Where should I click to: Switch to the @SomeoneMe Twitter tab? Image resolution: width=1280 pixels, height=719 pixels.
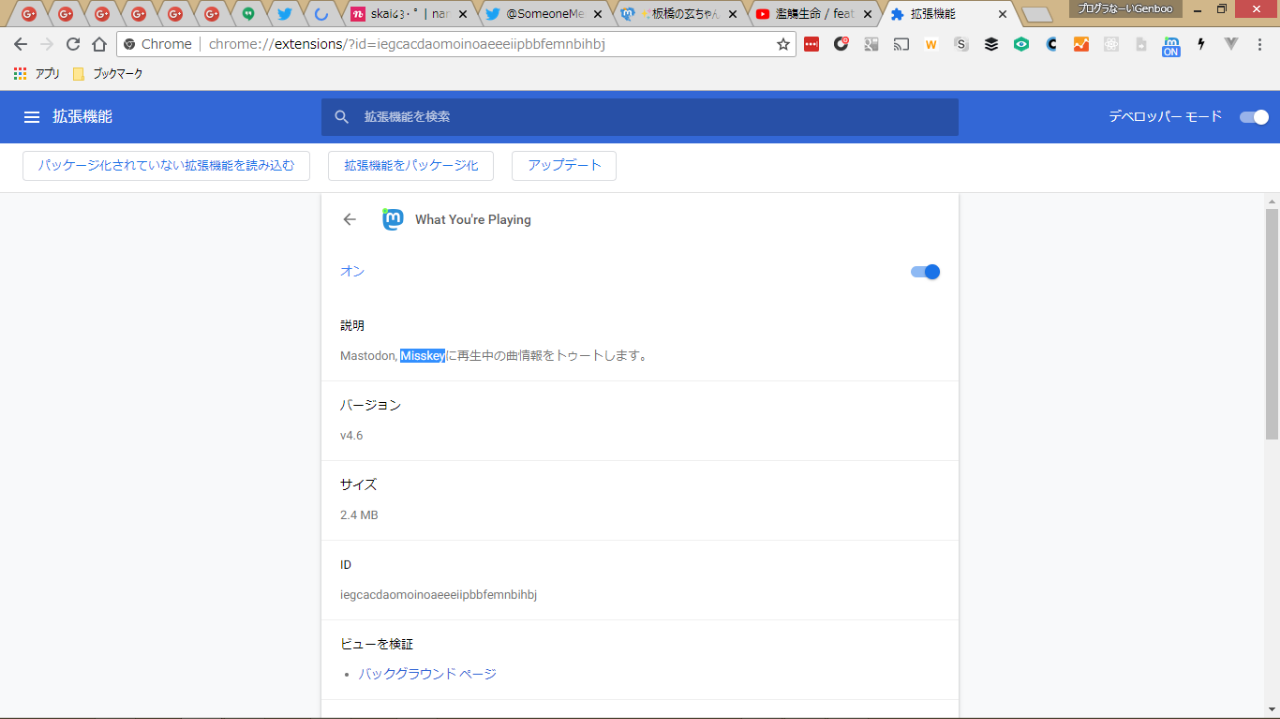point(540,14)
